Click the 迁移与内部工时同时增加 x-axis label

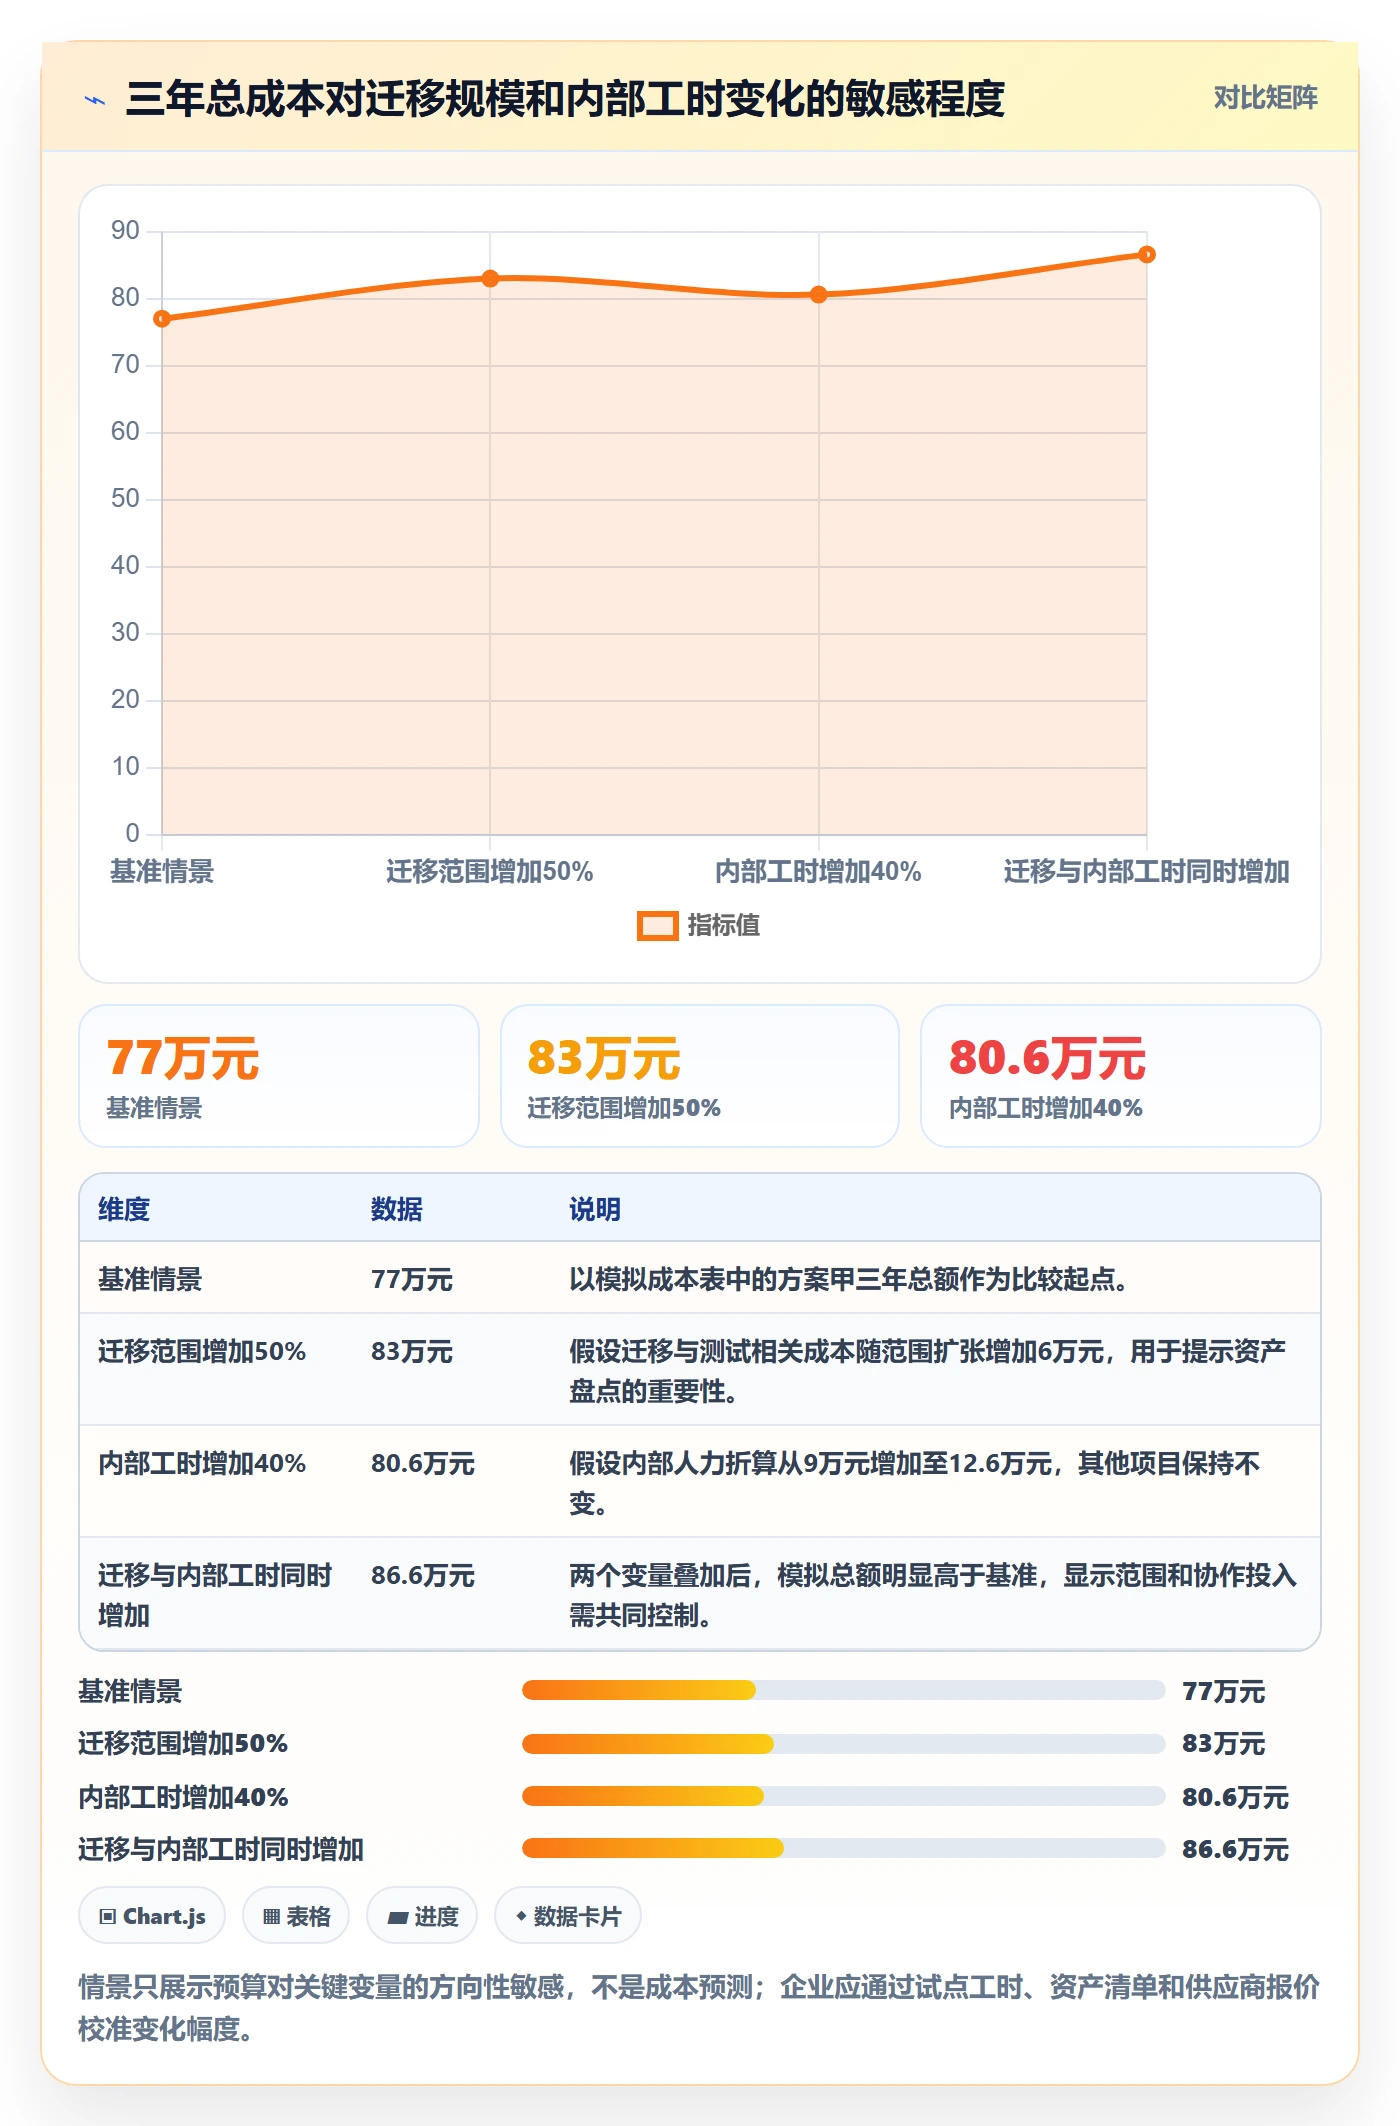tap(1147, 872)
